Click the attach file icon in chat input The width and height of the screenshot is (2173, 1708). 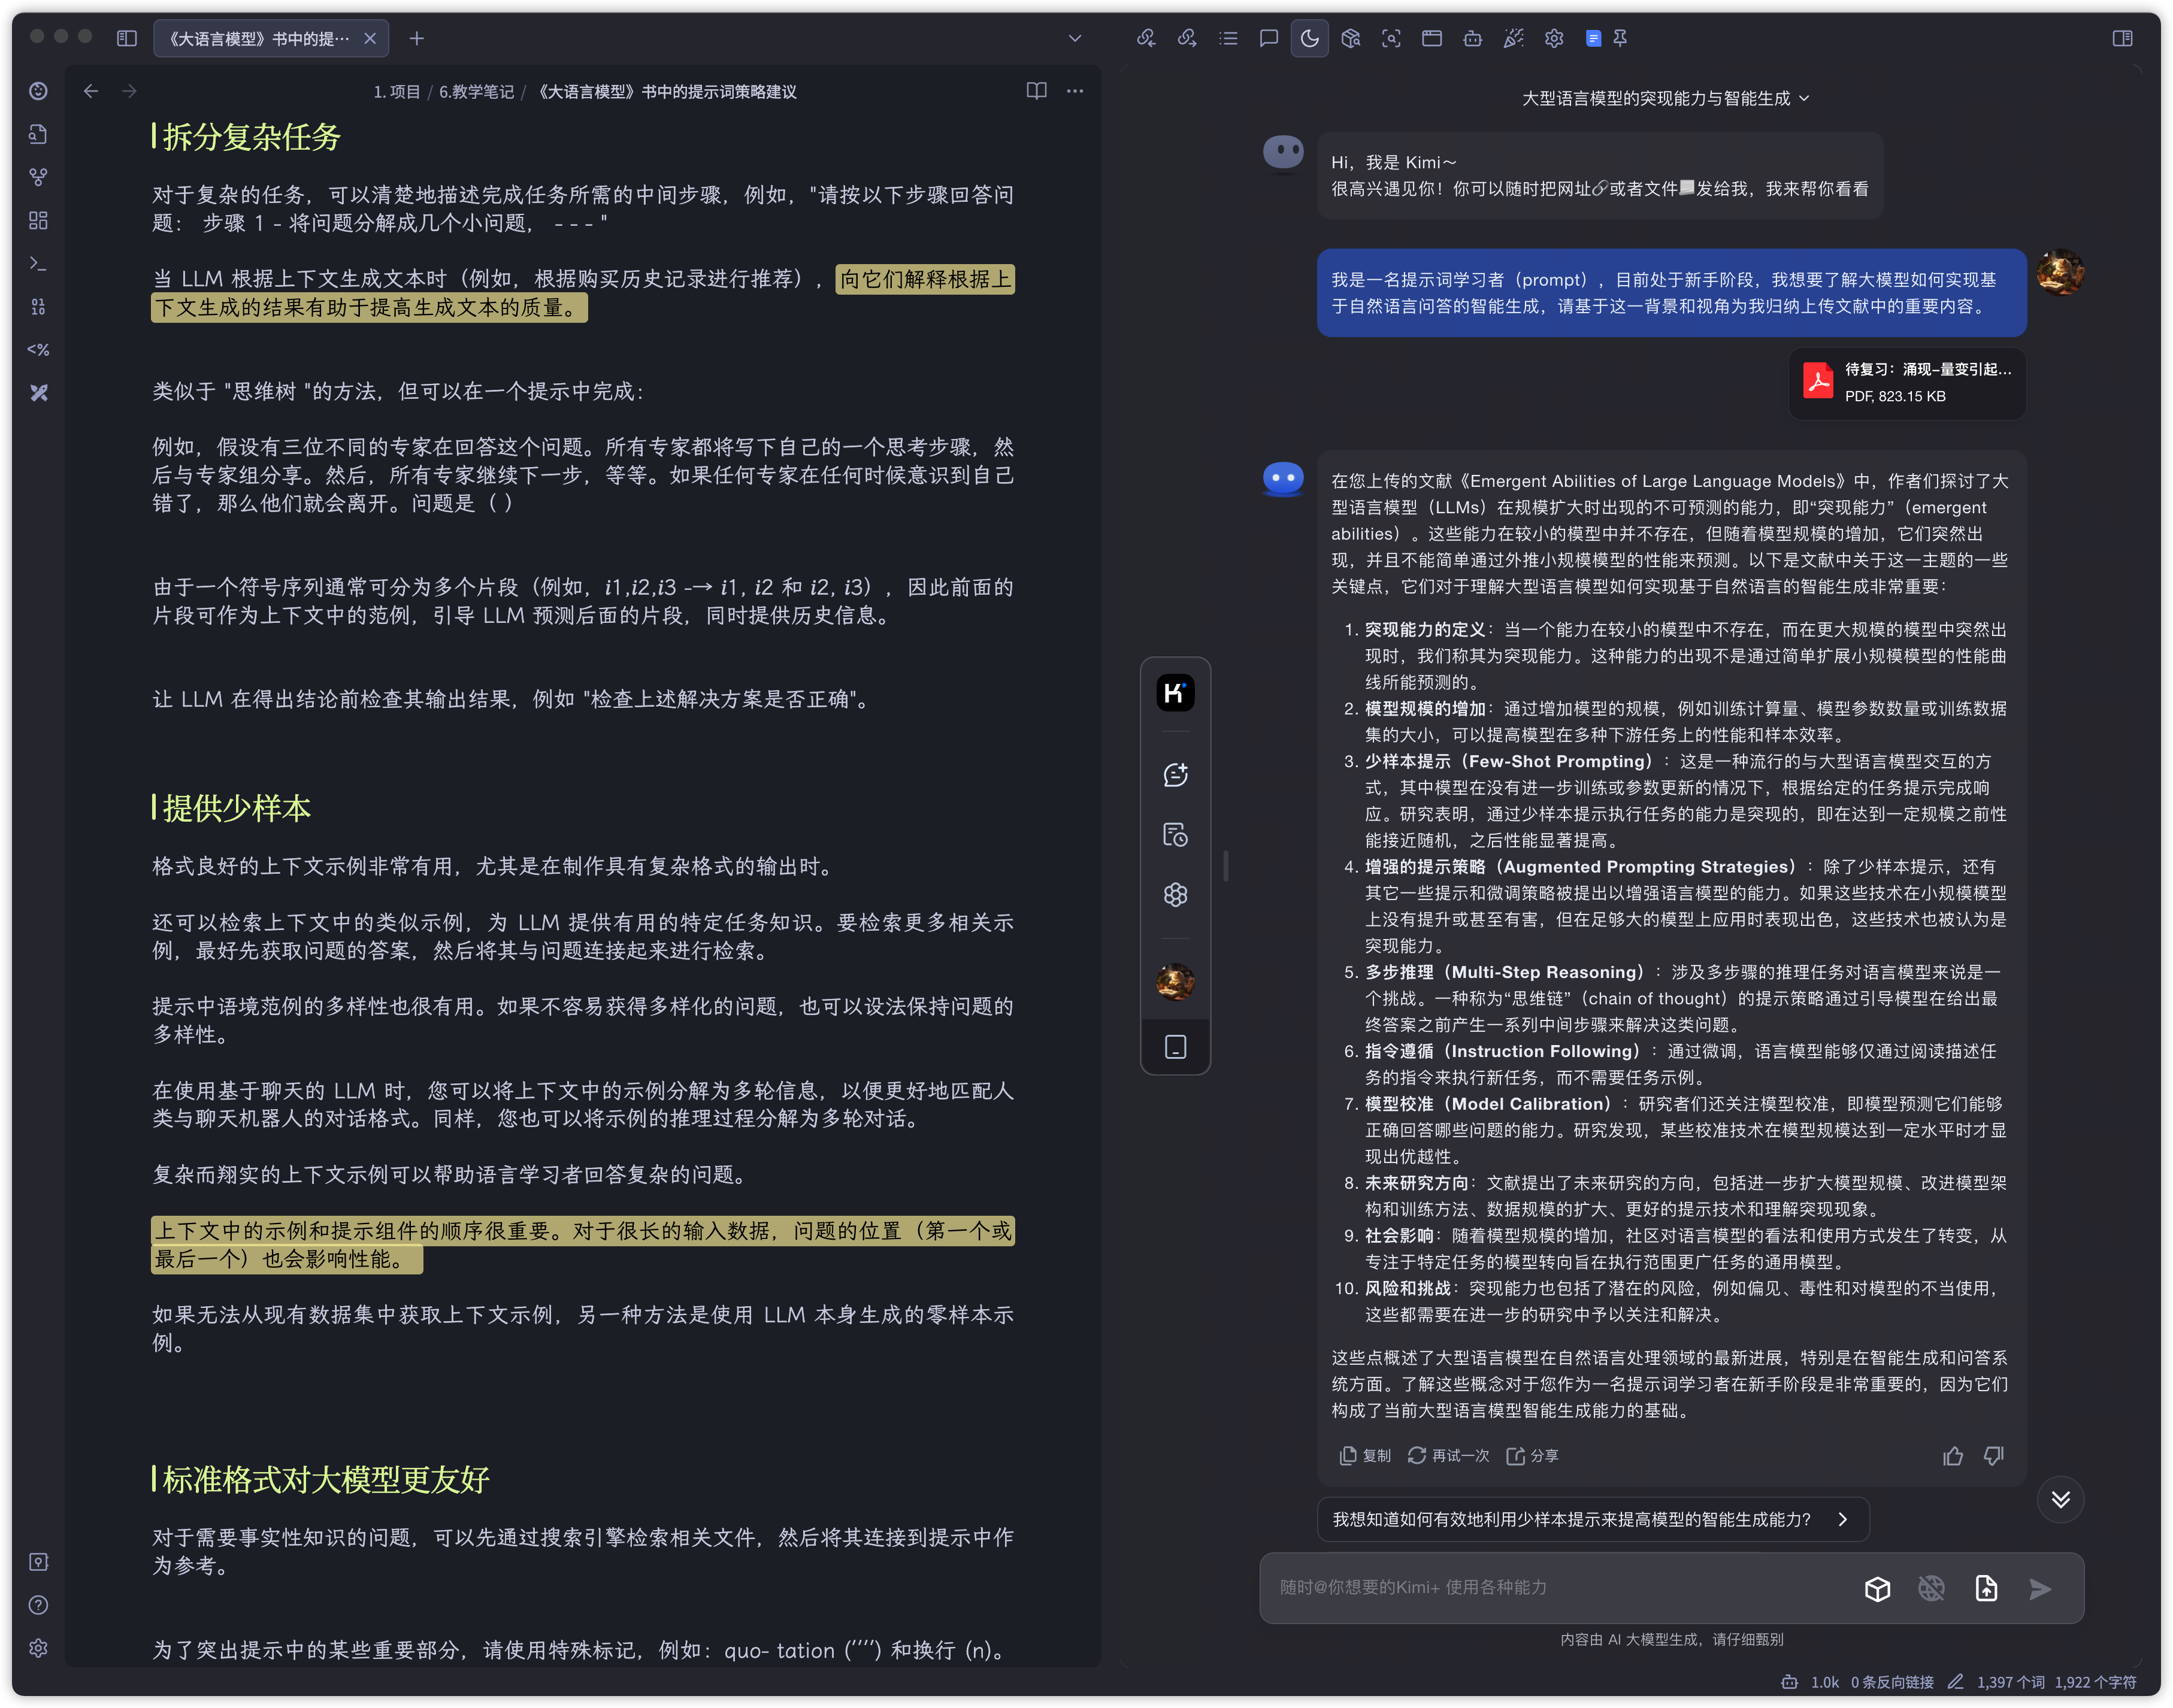click(x=1985, y=1588)
